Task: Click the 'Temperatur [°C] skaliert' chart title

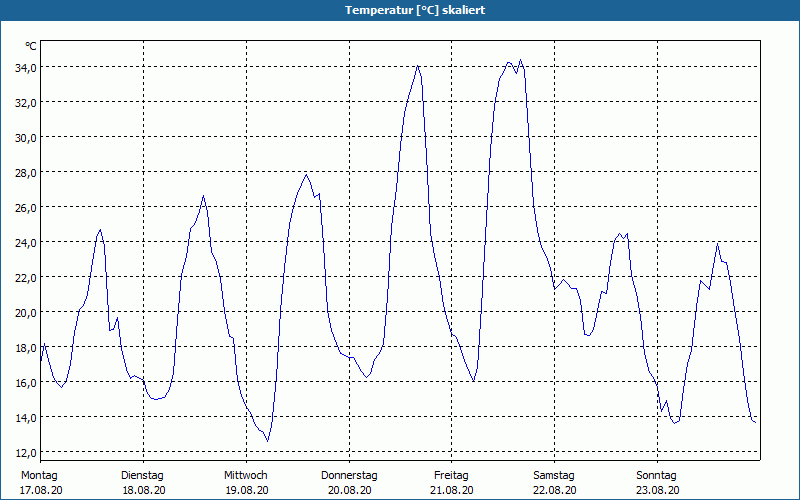Action: click(415, 10)
